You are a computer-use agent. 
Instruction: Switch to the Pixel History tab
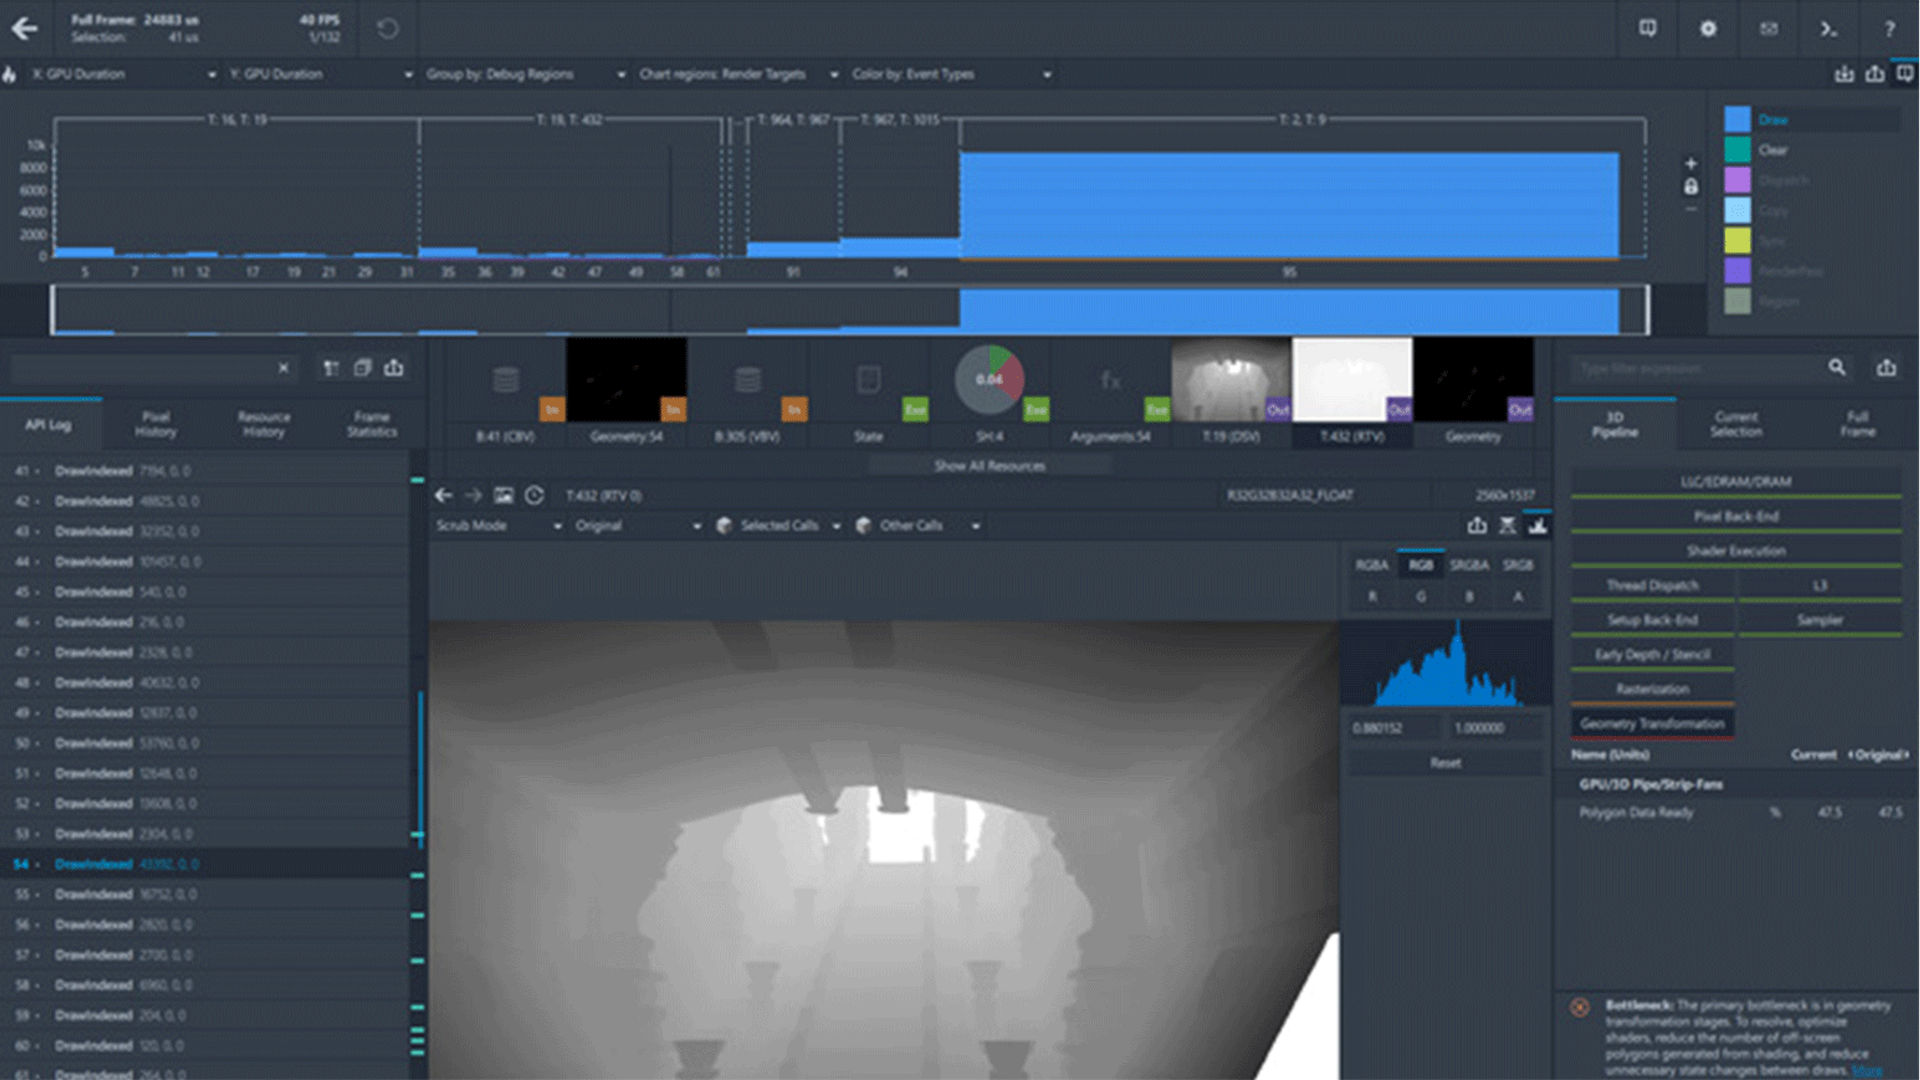(x=156, y=425)
